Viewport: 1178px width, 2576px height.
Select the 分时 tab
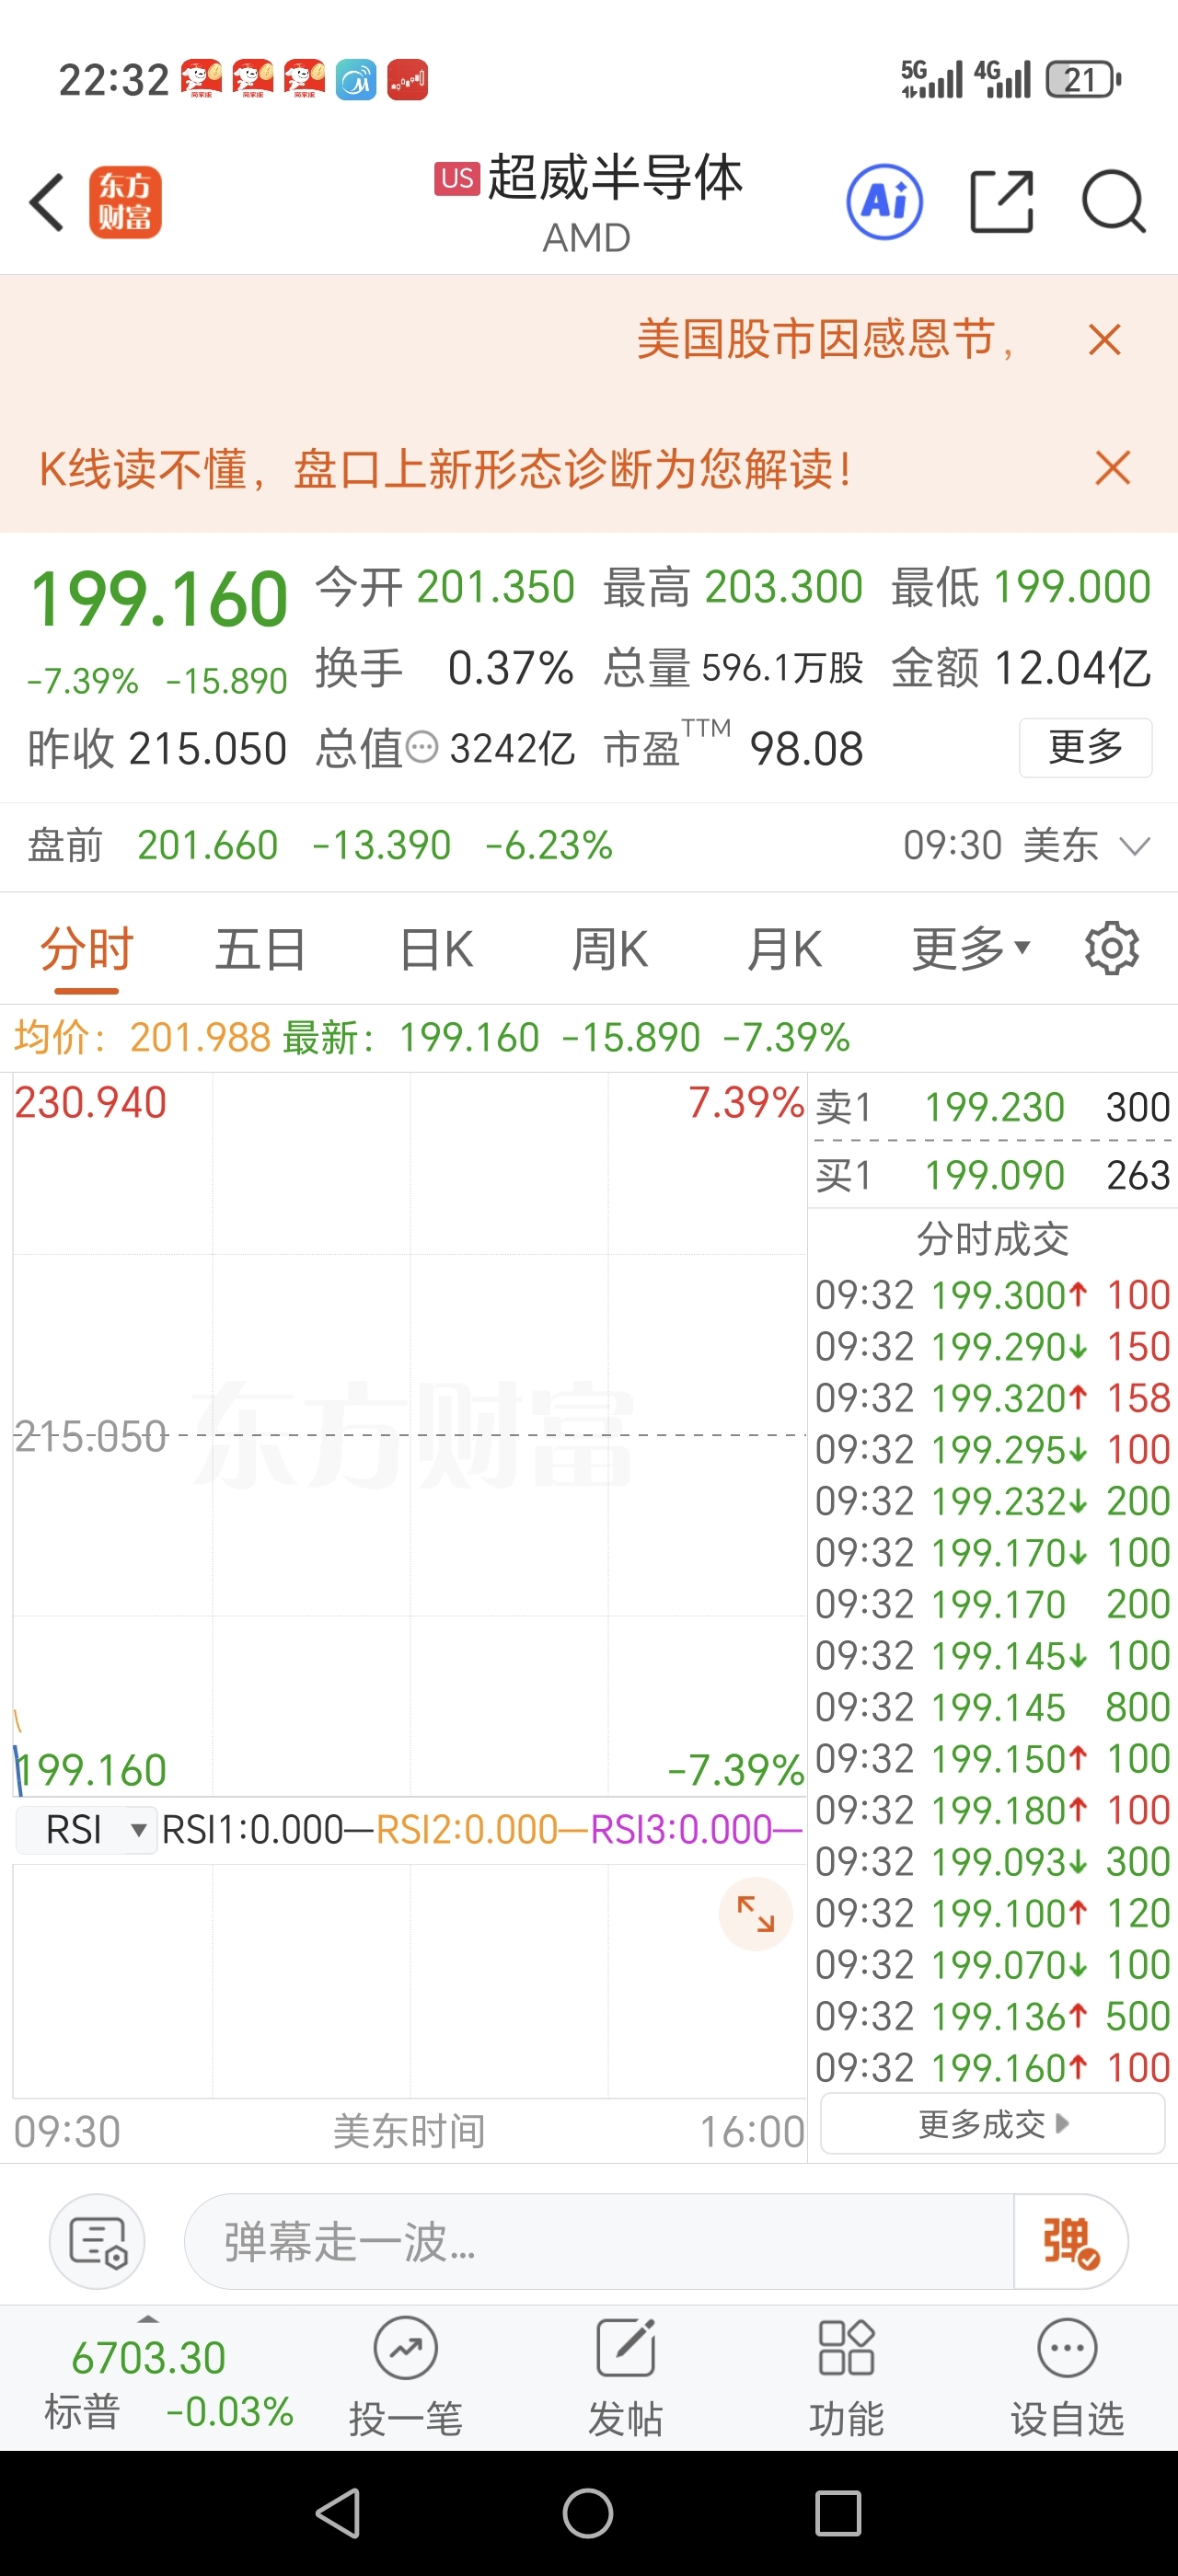pyautogui.click(x=86, y=949)
